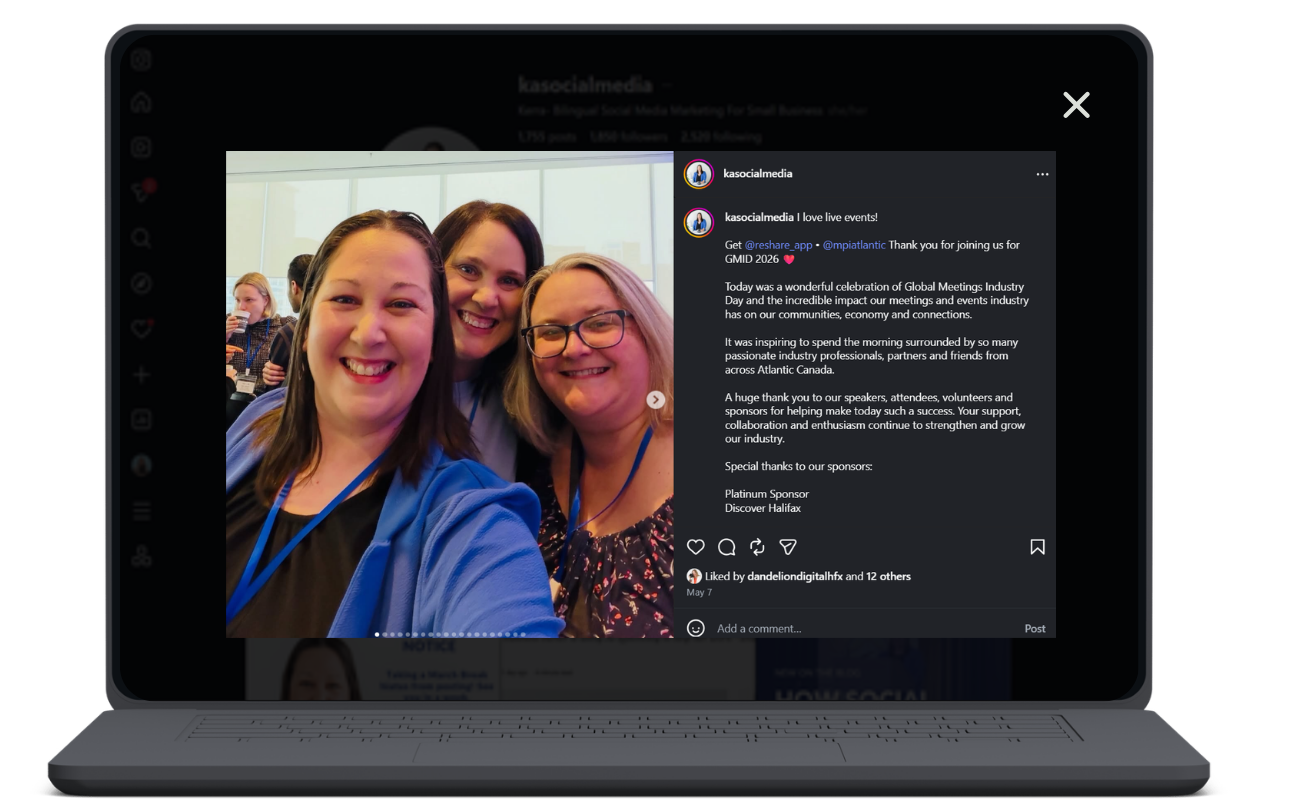This screenshot has width=1290, height=800.
Task: Click the Instagram logo at the sidebar top
Action: click(141, 59)
